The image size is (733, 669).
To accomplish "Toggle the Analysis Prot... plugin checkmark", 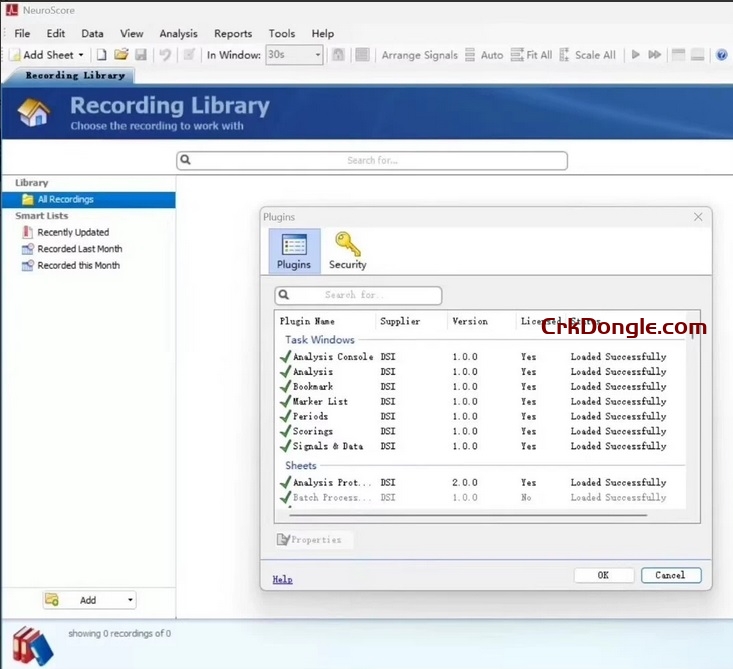I will tap(285, 482).
